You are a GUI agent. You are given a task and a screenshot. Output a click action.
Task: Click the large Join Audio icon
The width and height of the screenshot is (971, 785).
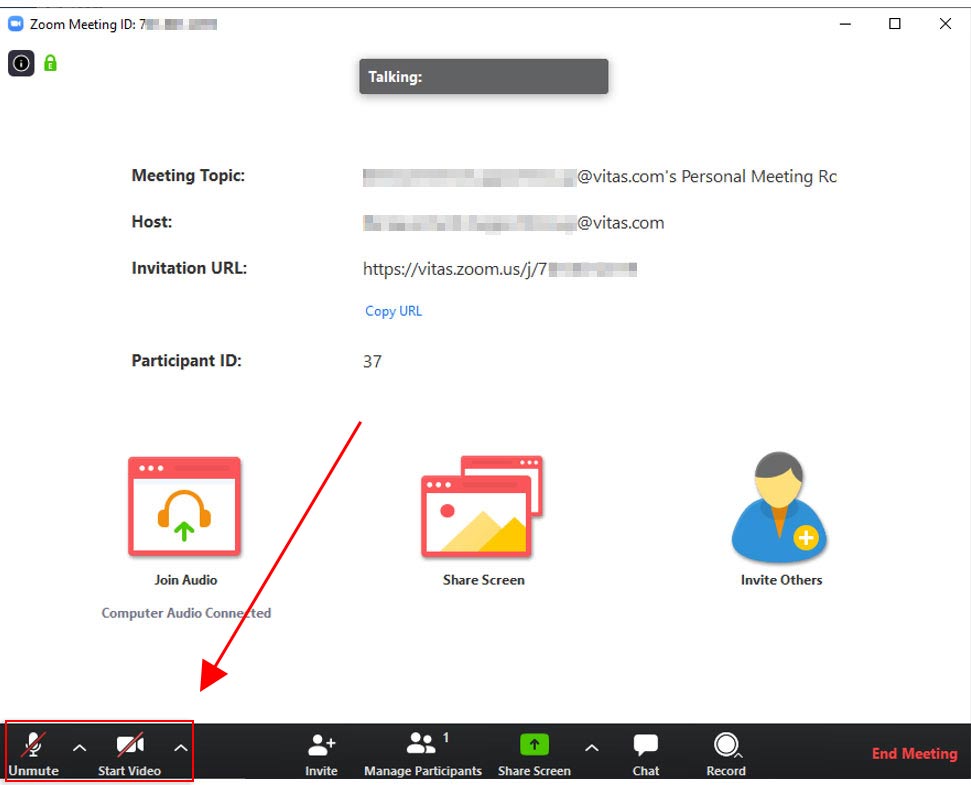(x=184, y=507)
